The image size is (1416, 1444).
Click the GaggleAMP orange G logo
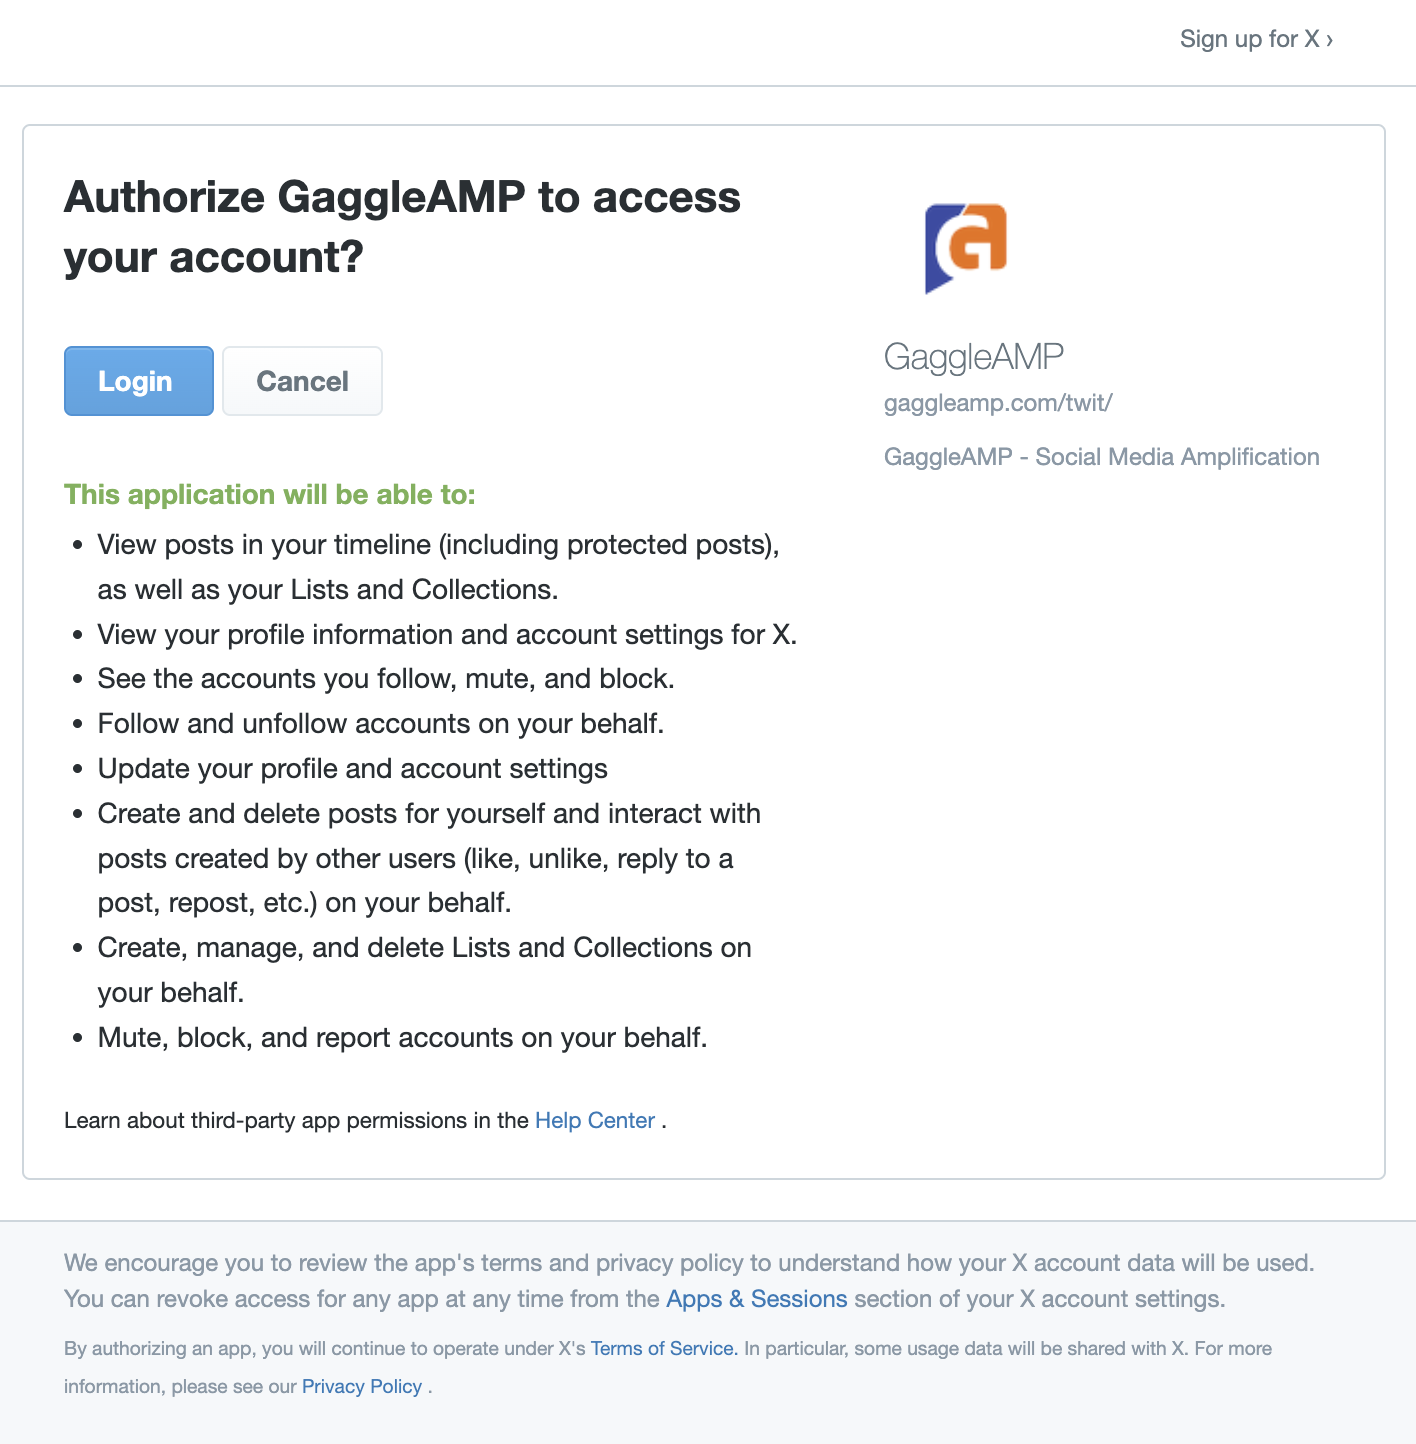(966, 248)
